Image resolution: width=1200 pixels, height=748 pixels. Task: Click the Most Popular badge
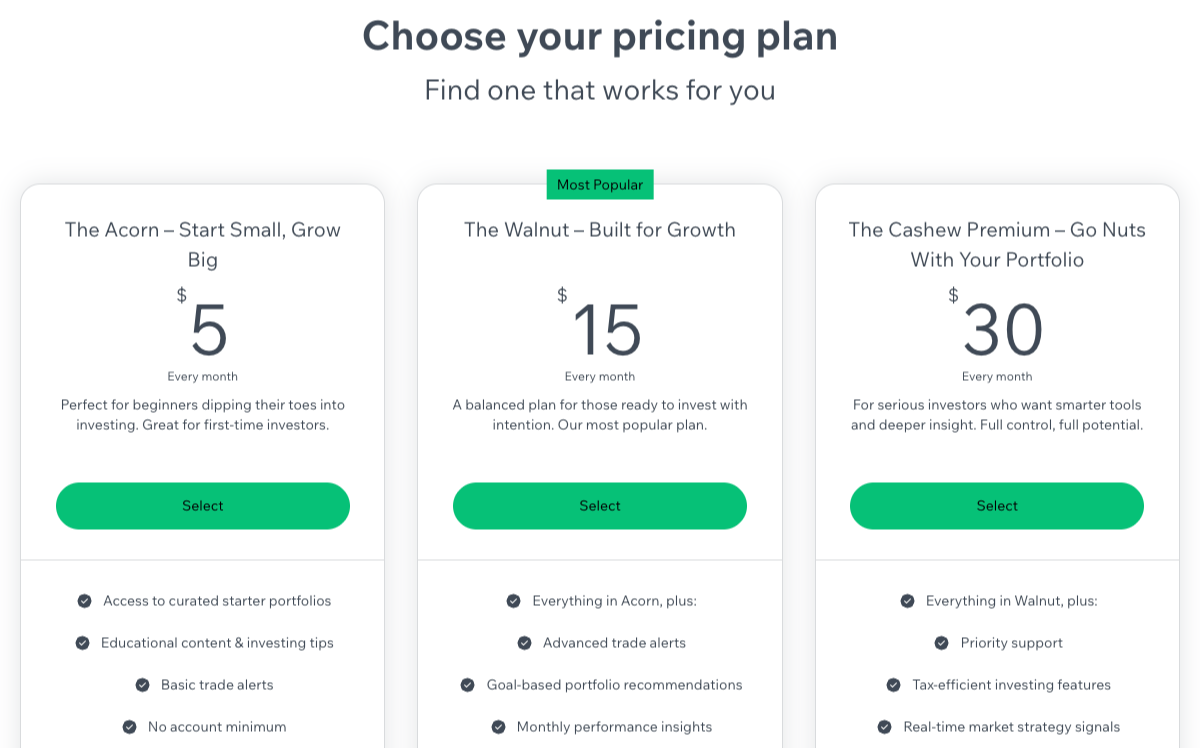600,185
